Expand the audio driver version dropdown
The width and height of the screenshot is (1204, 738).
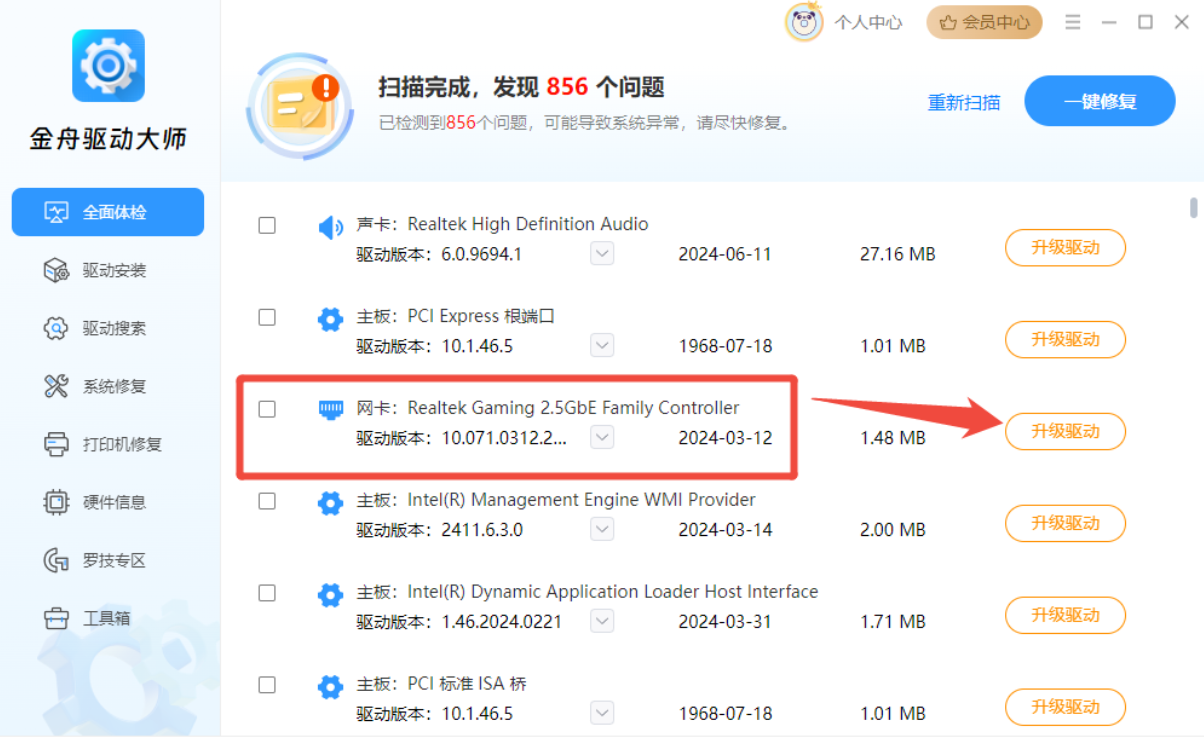602,253
